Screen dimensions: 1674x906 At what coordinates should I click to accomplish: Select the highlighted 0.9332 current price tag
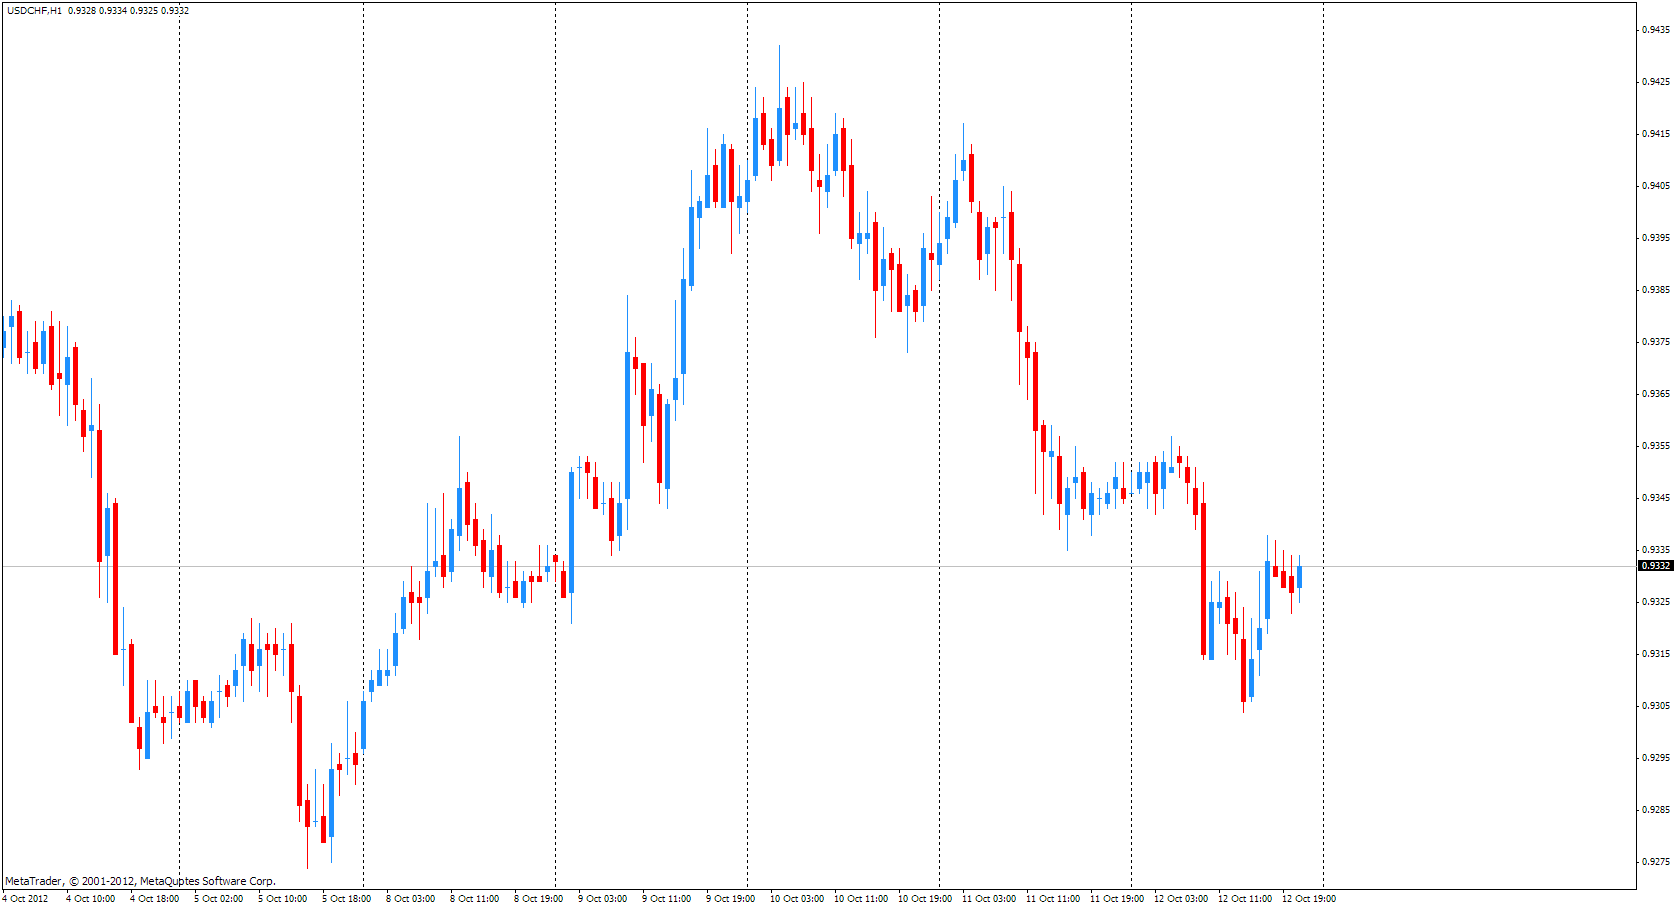[1656, 566]
